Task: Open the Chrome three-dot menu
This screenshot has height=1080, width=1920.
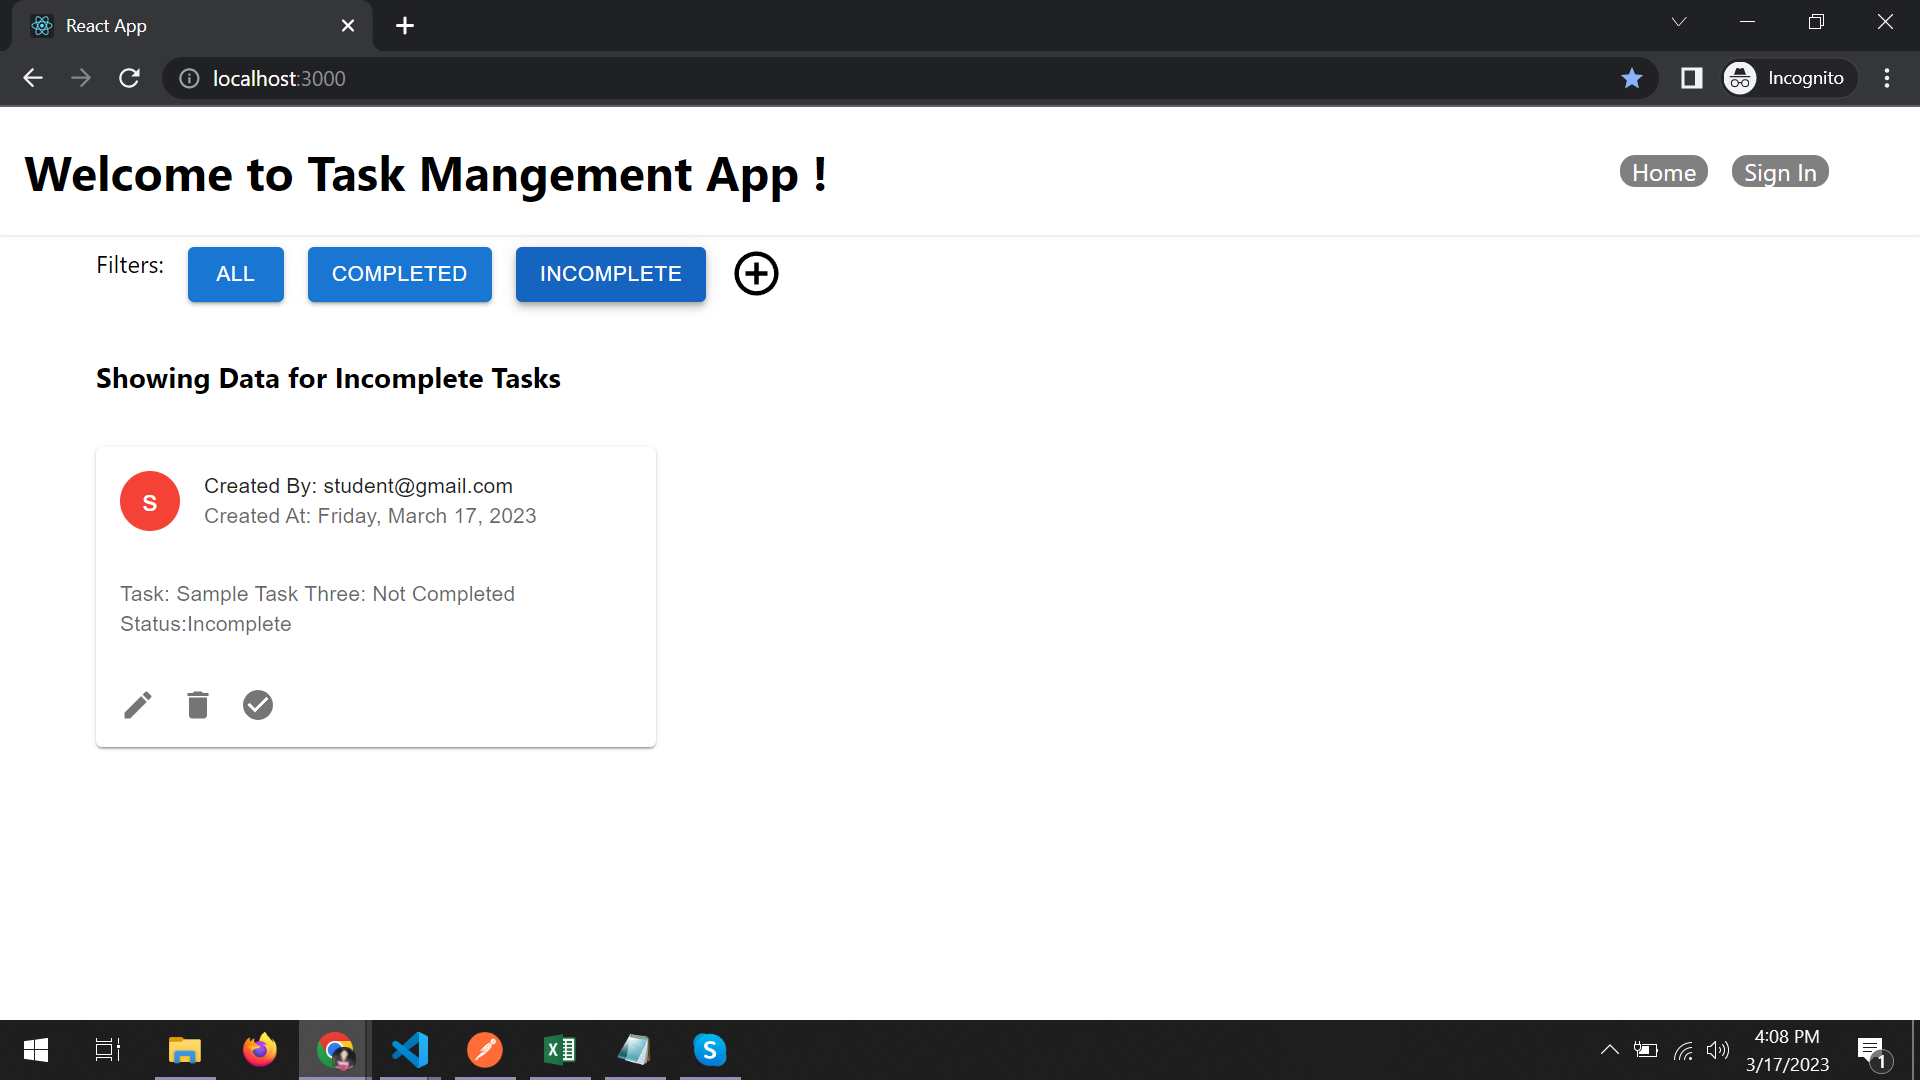Action: point(1887,78)
